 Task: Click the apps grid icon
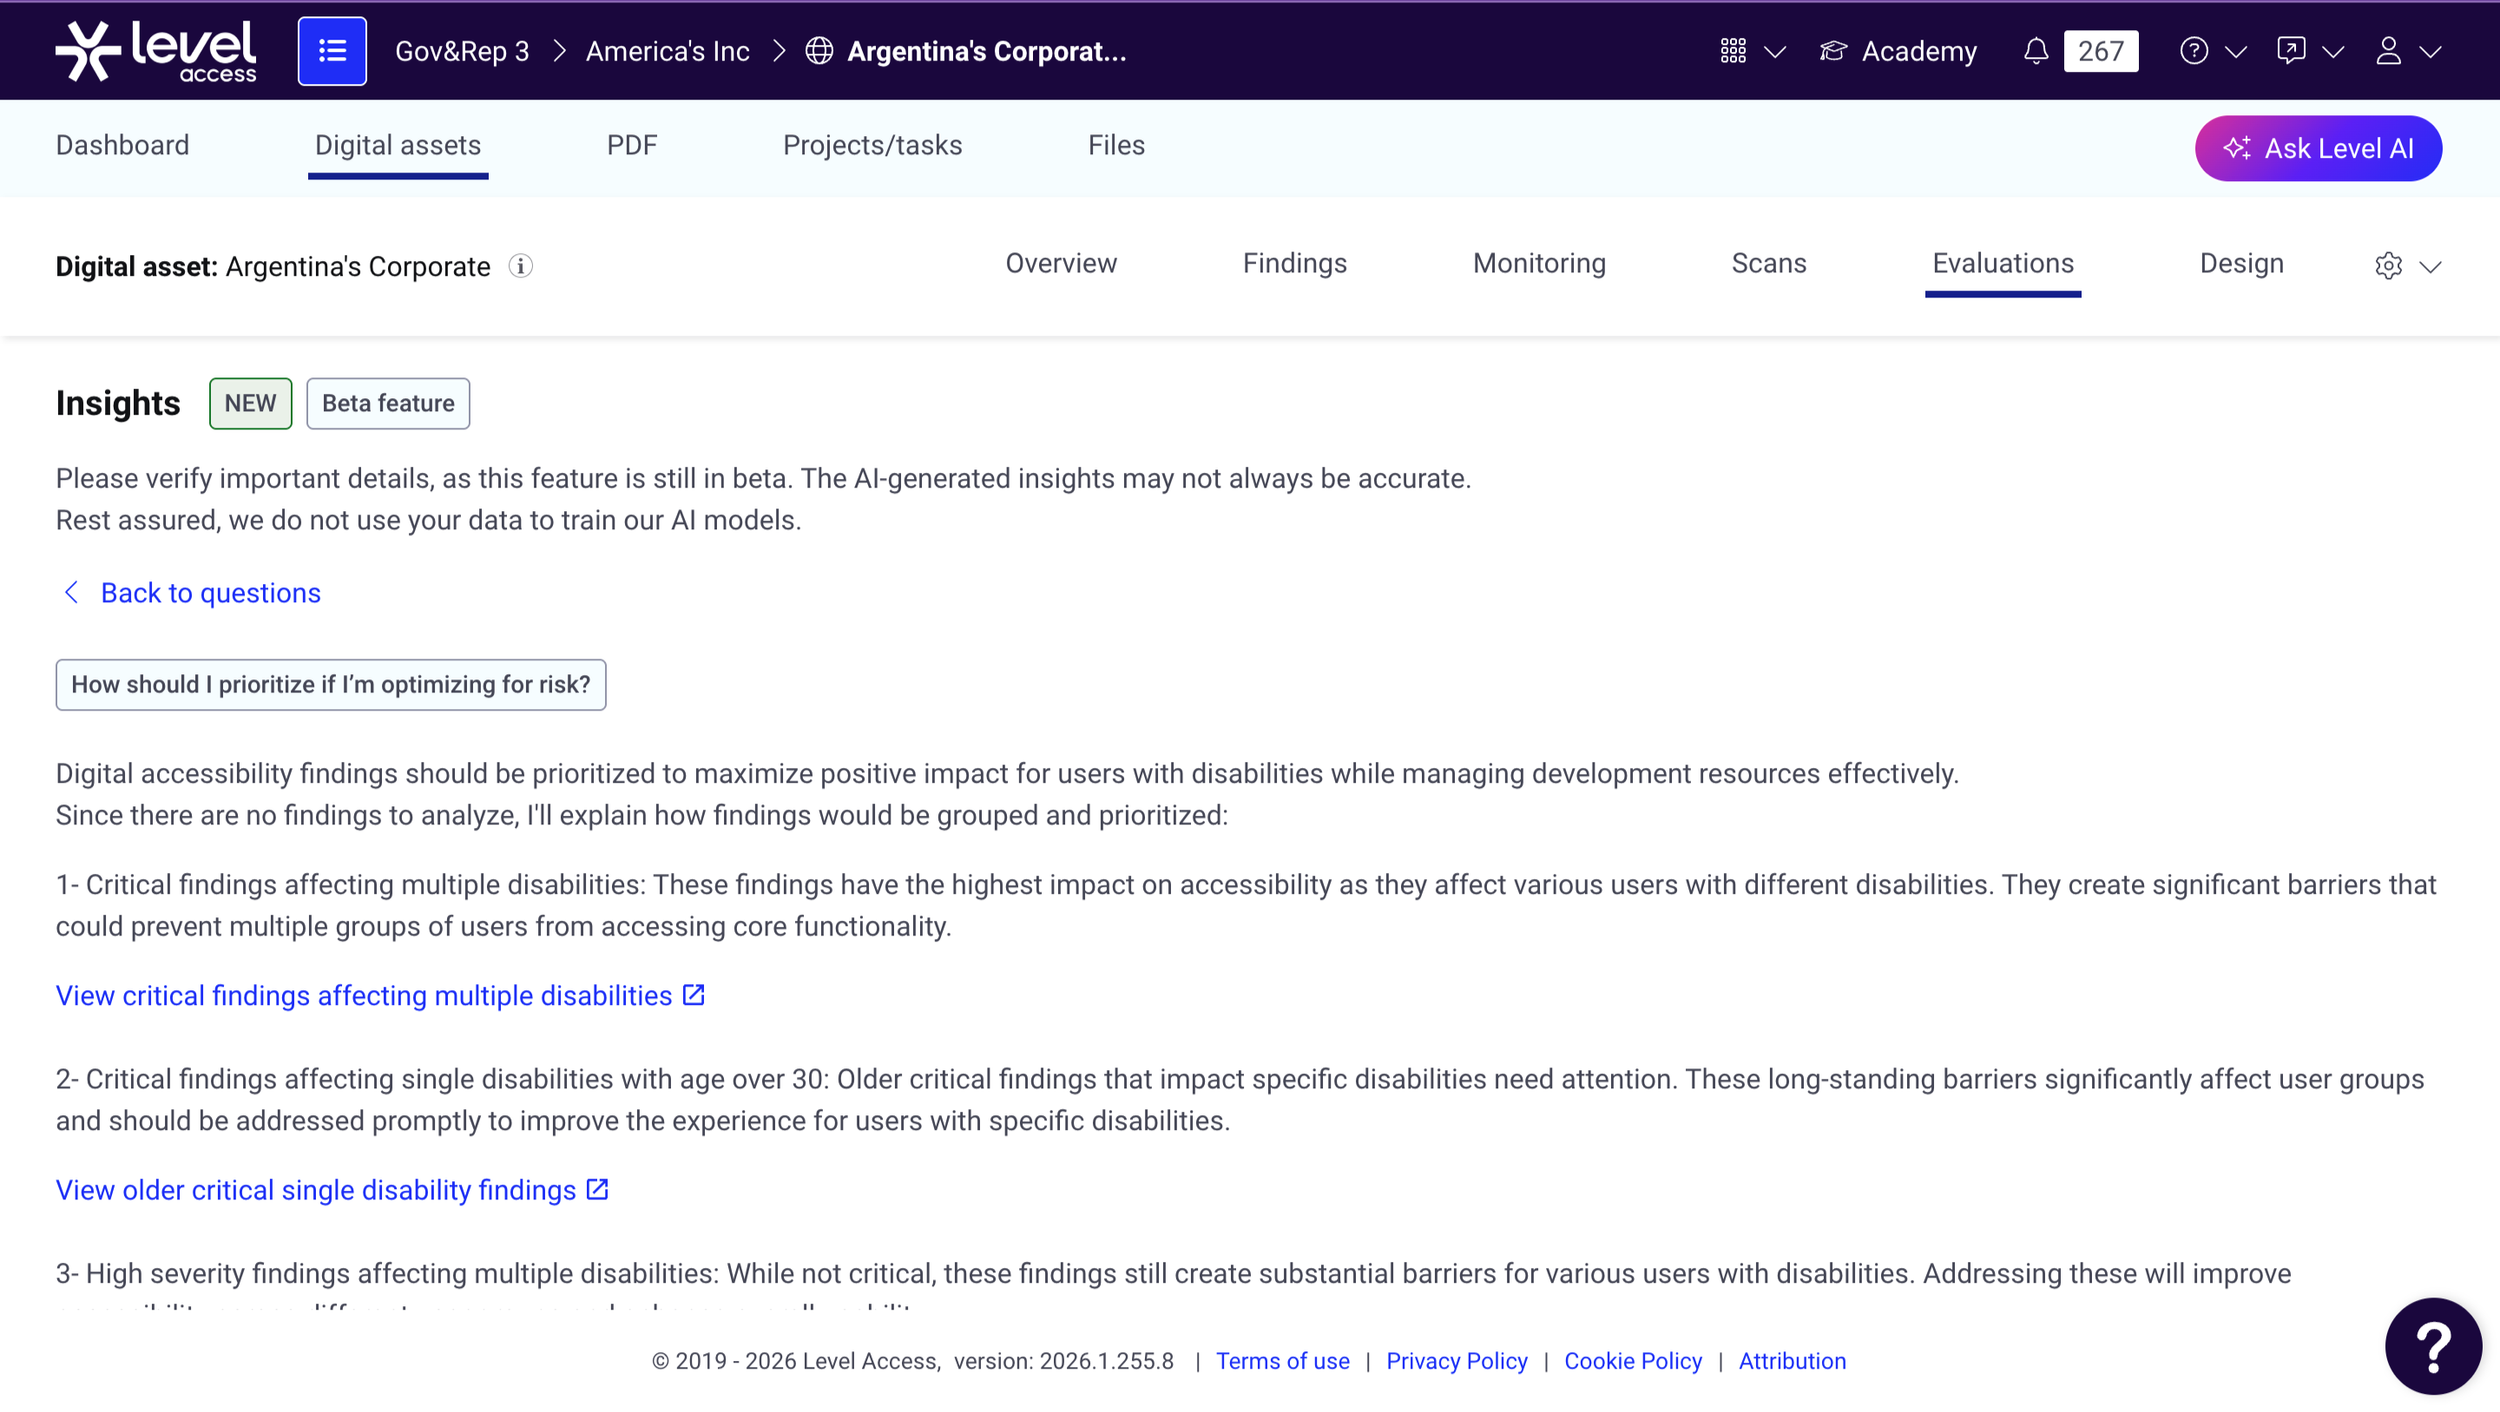1733,51
